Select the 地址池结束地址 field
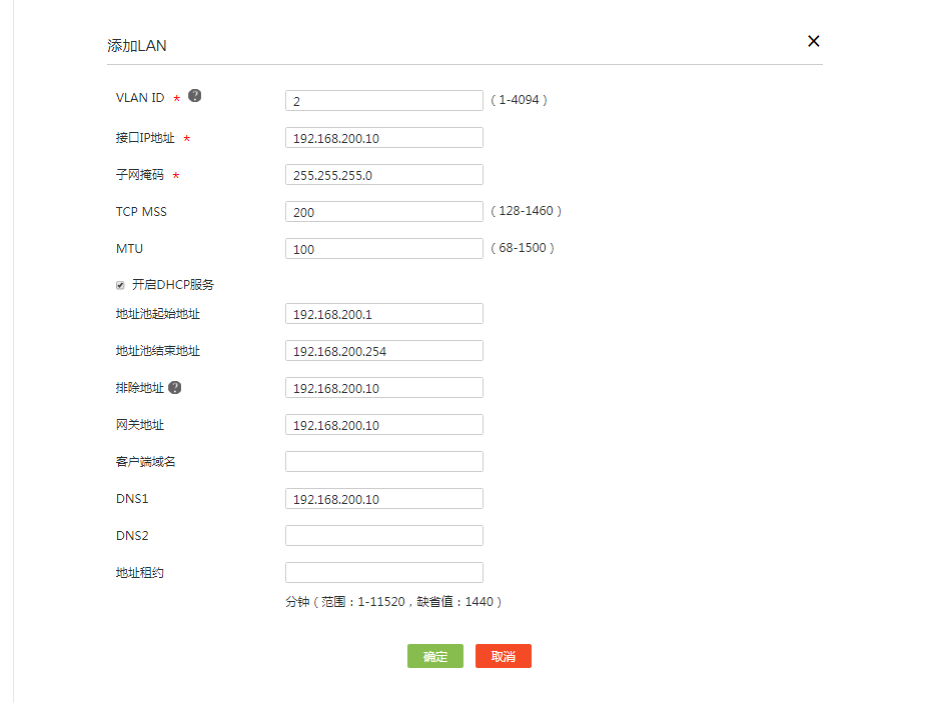The width and height of the screenshot is (933, 703). click(x=384, y=351)
